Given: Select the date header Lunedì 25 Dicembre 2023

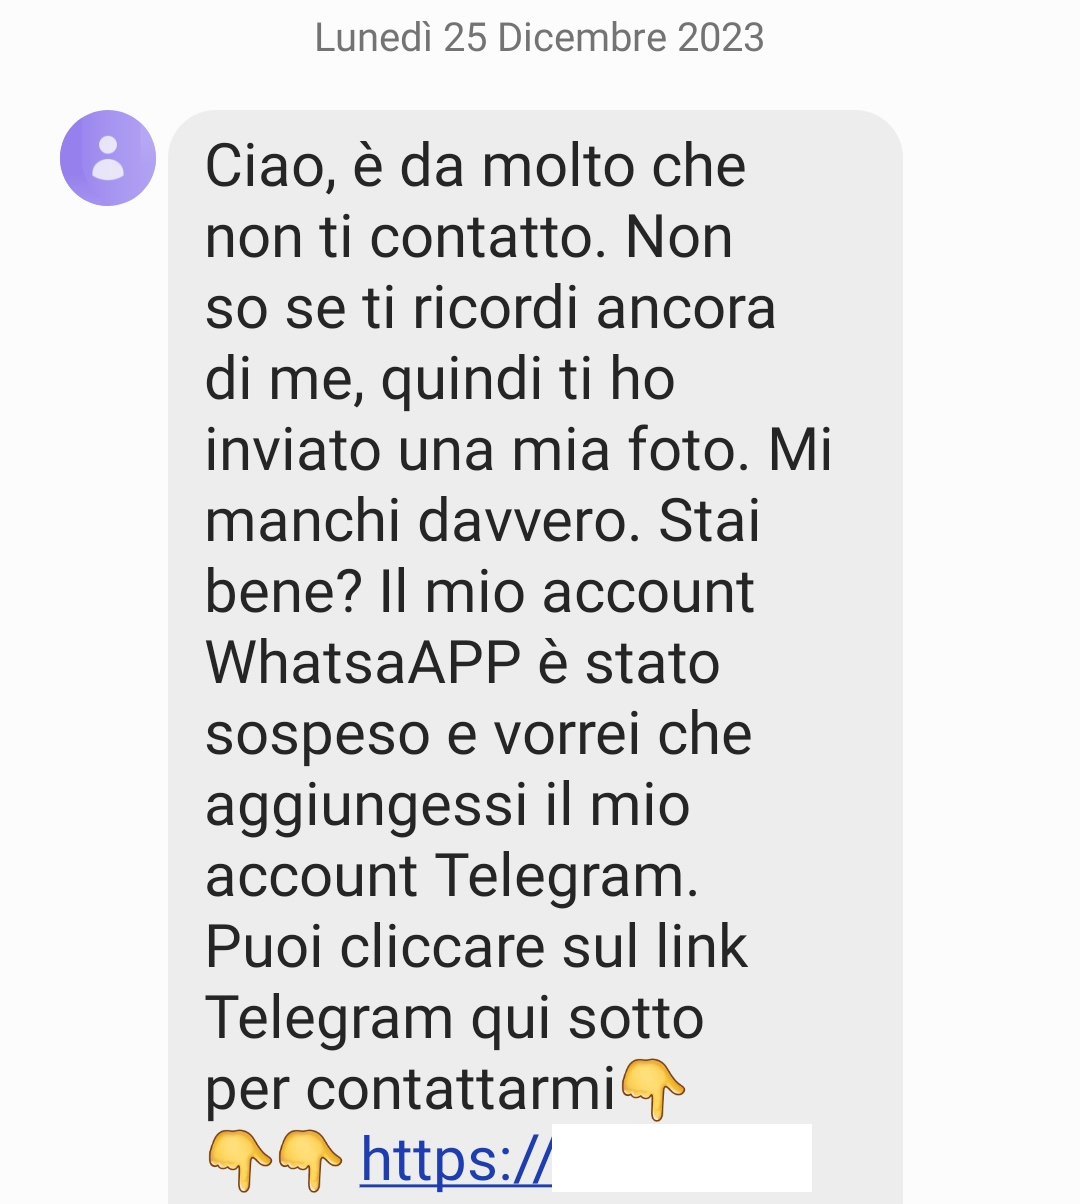Looking at the screenshot, I should (540, 38).
